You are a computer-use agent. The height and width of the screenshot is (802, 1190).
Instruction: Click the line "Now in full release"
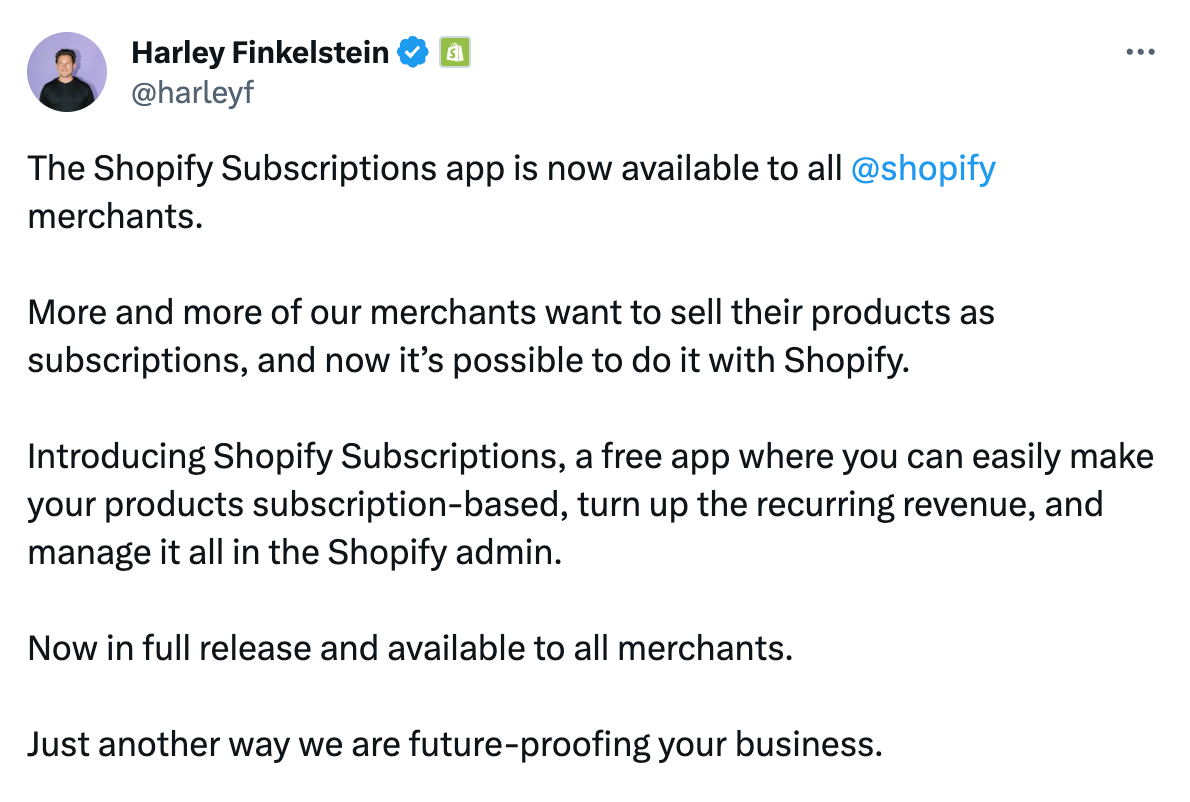pyautogui.click(x=410, y=649)
